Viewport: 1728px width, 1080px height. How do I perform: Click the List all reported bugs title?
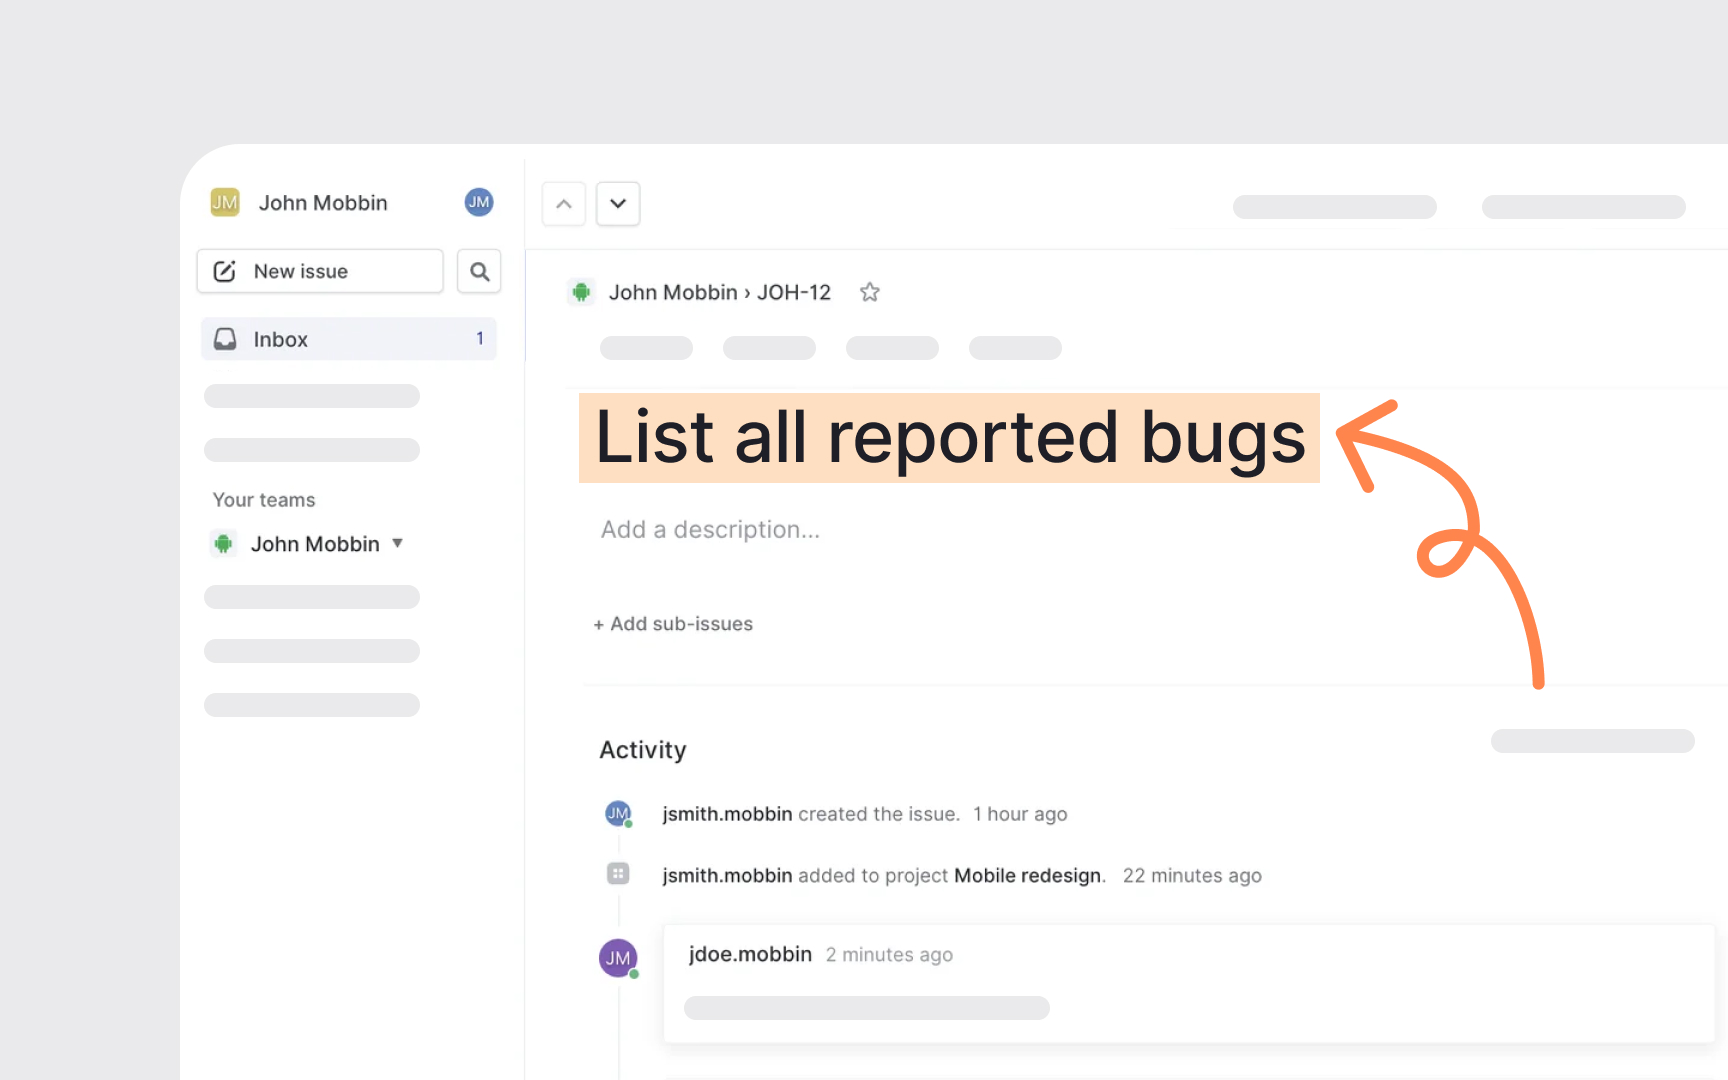pos(949,438)
